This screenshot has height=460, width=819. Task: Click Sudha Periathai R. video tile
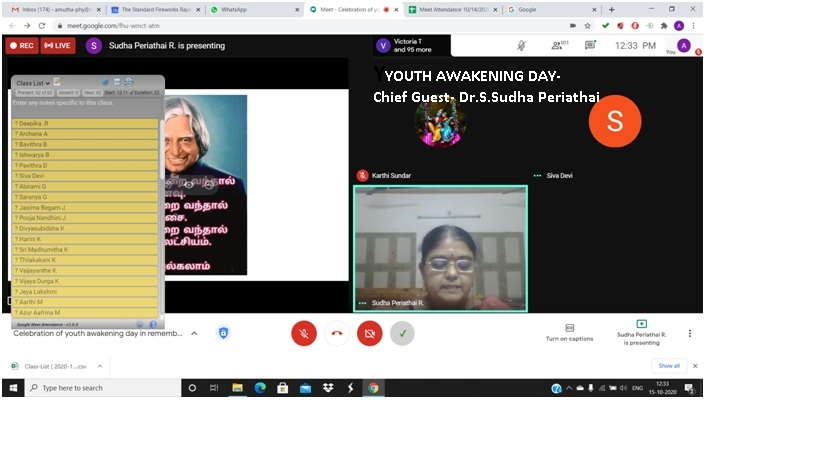[x=440, y=249]
